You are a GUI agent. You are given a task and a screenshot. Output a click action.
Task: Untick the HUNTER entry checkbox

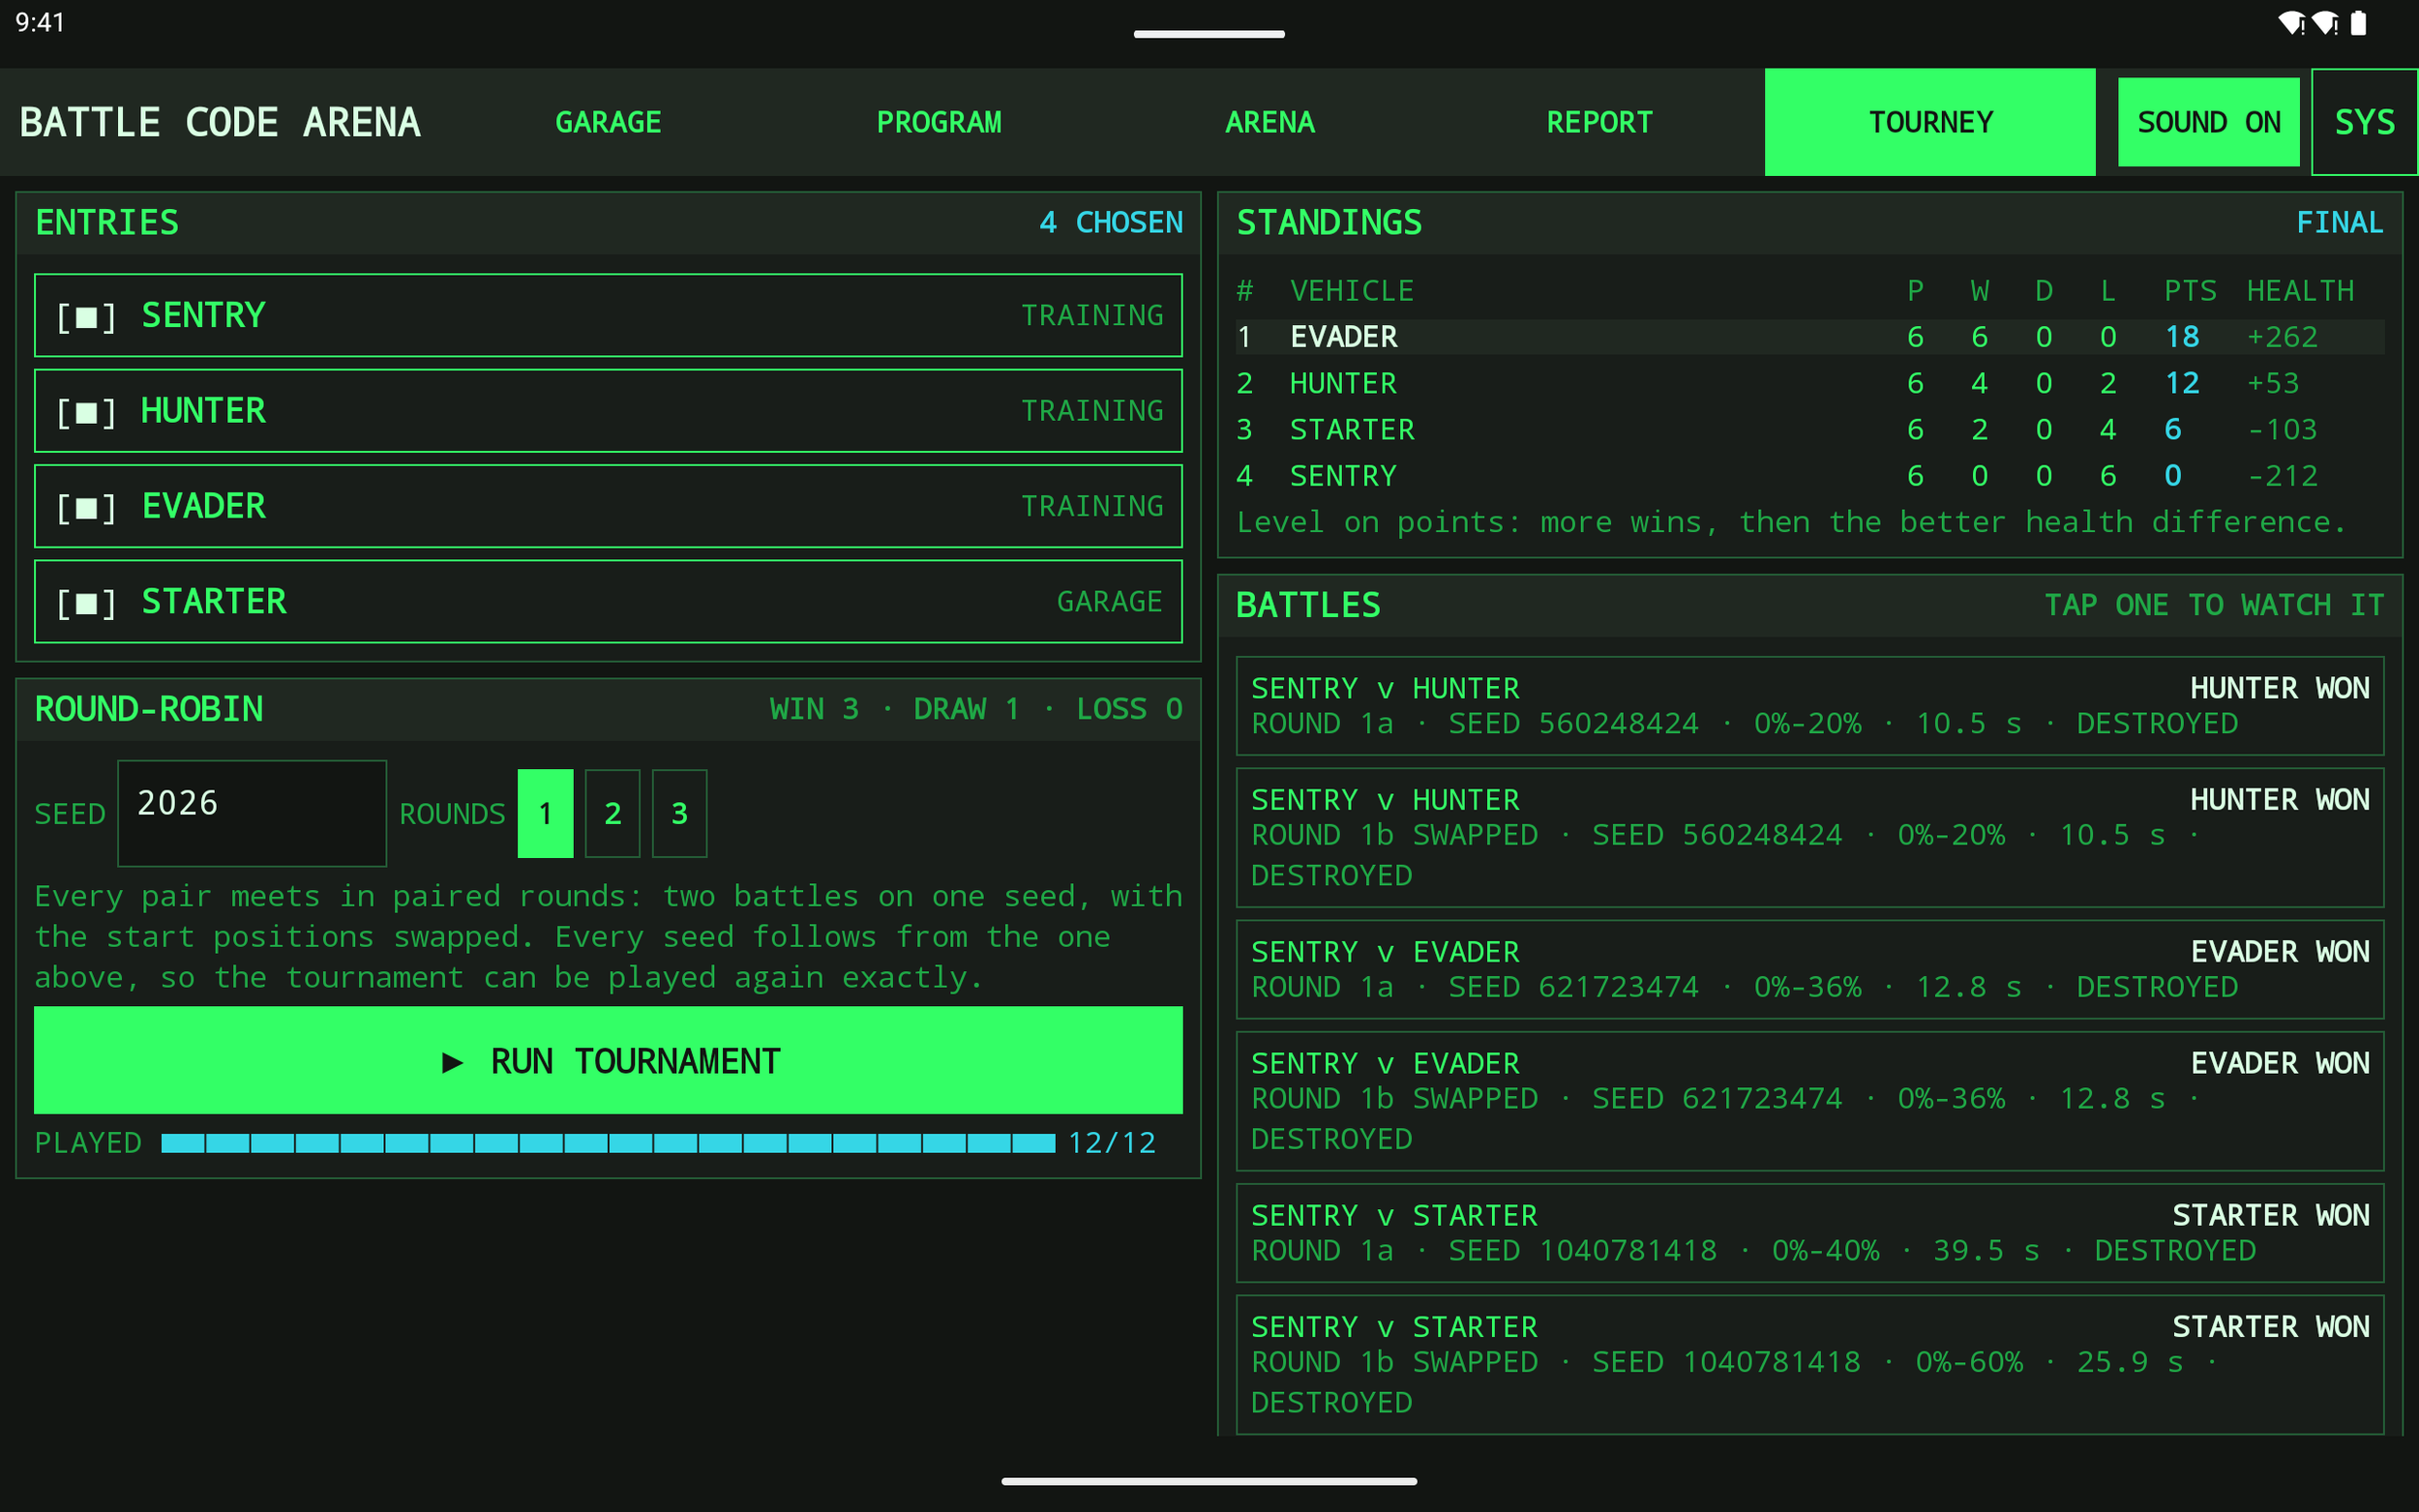(86, 411)
